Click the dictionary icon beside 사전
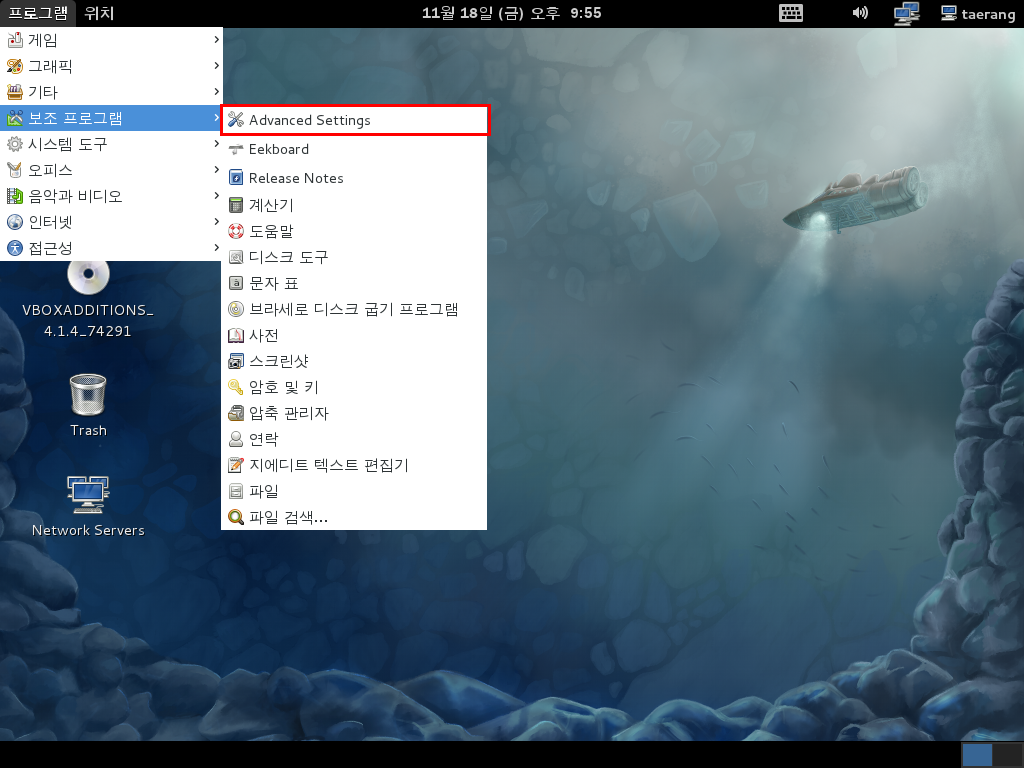Screen dimensions: 1024x768 point(236,336)
